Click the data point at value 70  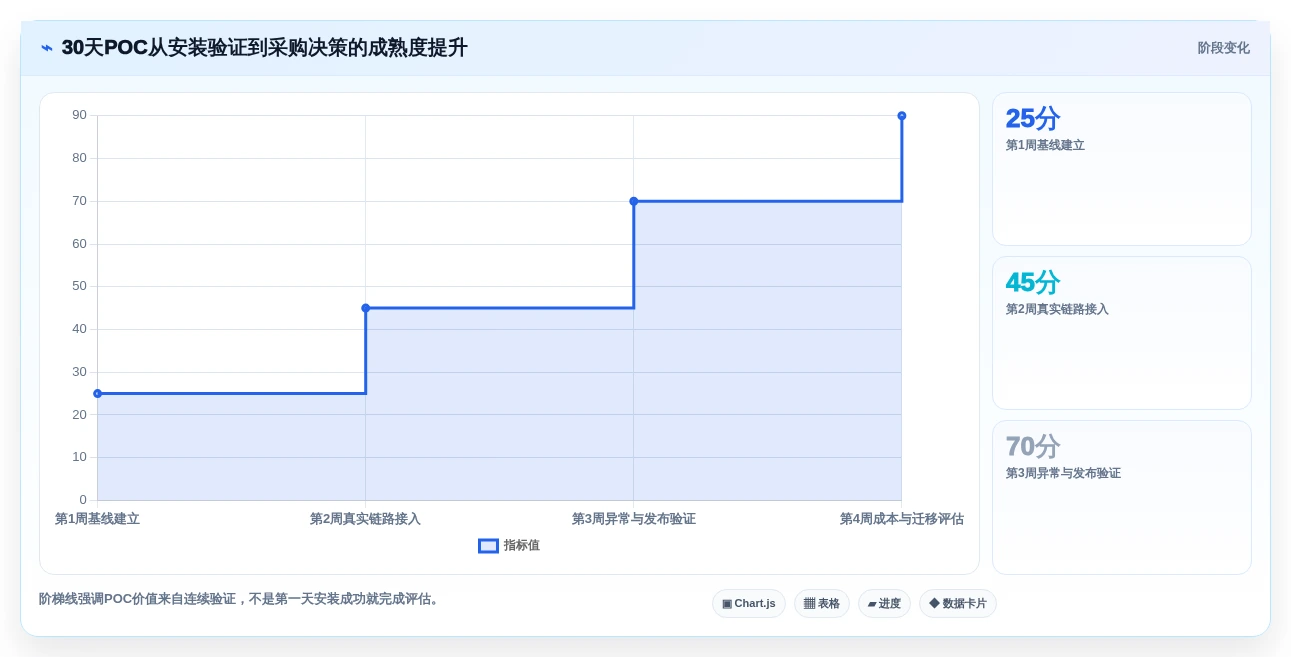[634, 201]
